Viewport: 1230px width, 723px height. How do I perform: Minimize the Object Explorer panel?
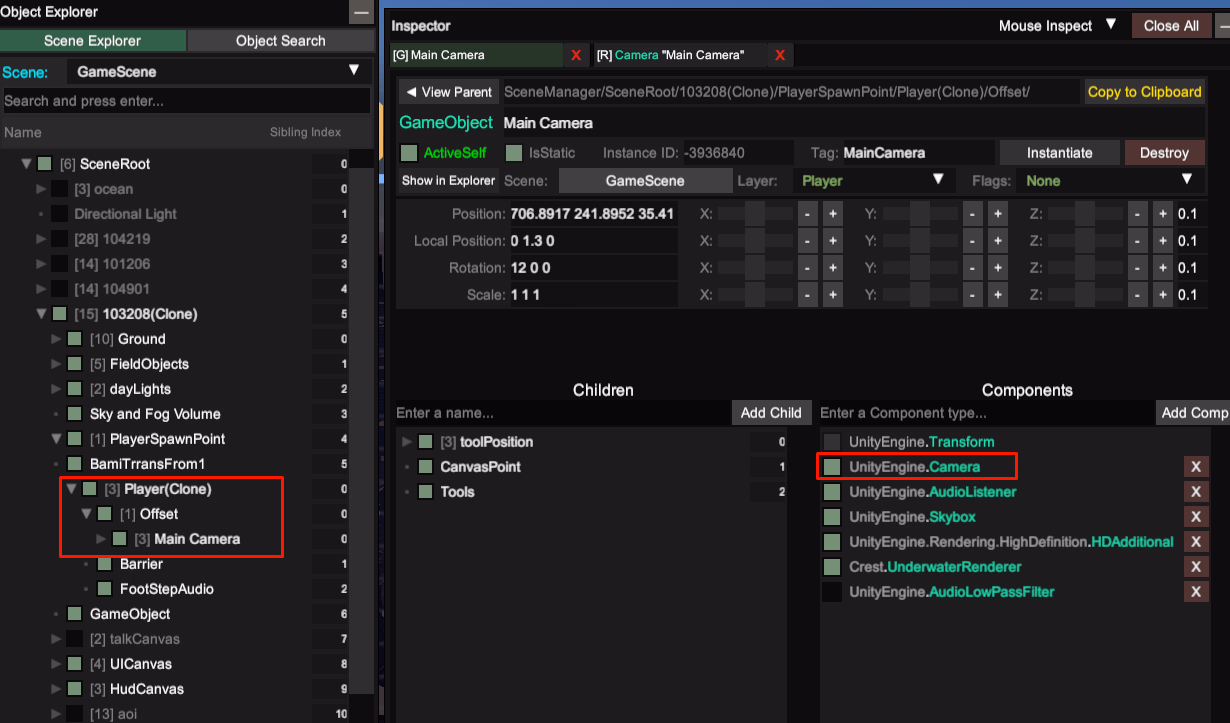click(x=360, y=13)
